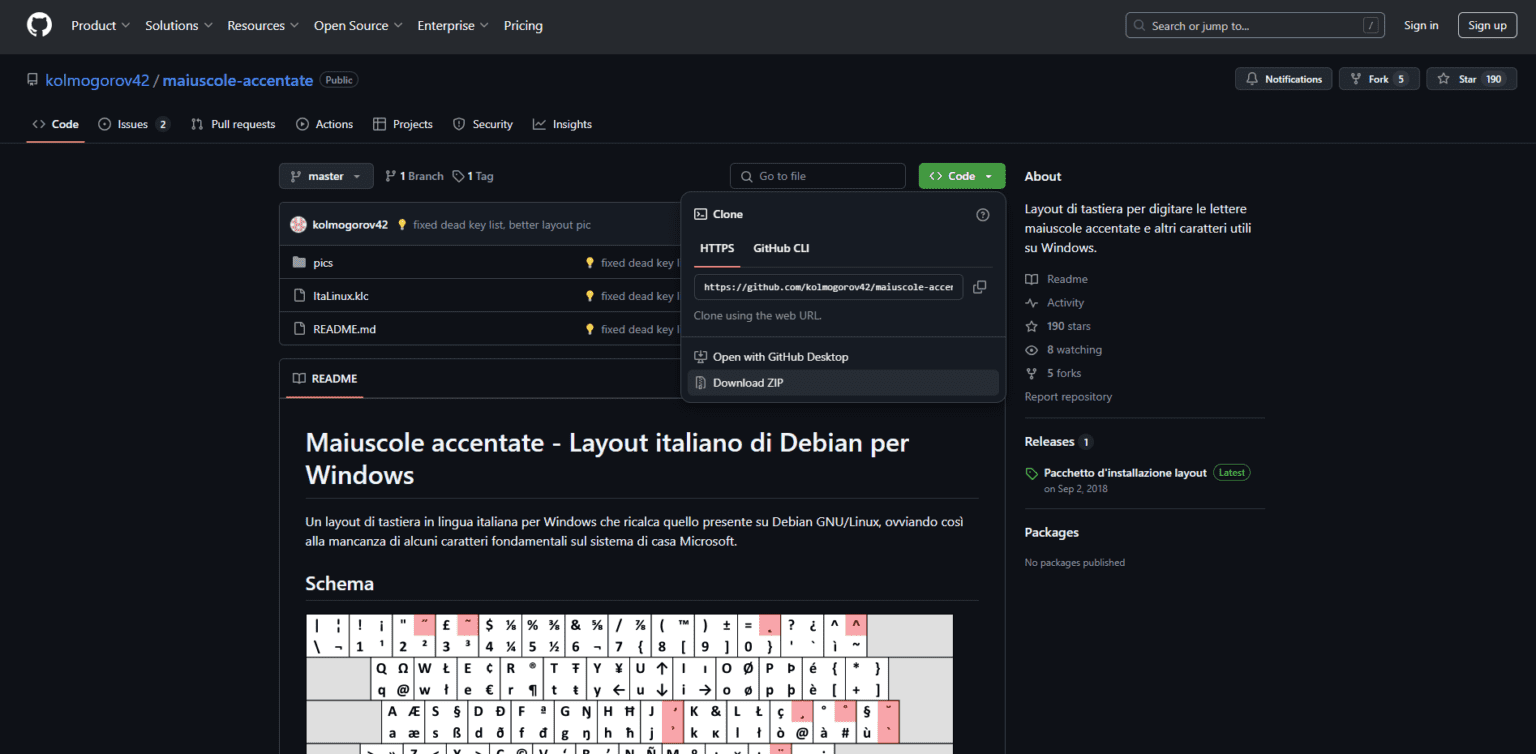Open the README.md file link
This screenshot has width=1536, height=754.
pyautogui.click(x=344, y=329)
